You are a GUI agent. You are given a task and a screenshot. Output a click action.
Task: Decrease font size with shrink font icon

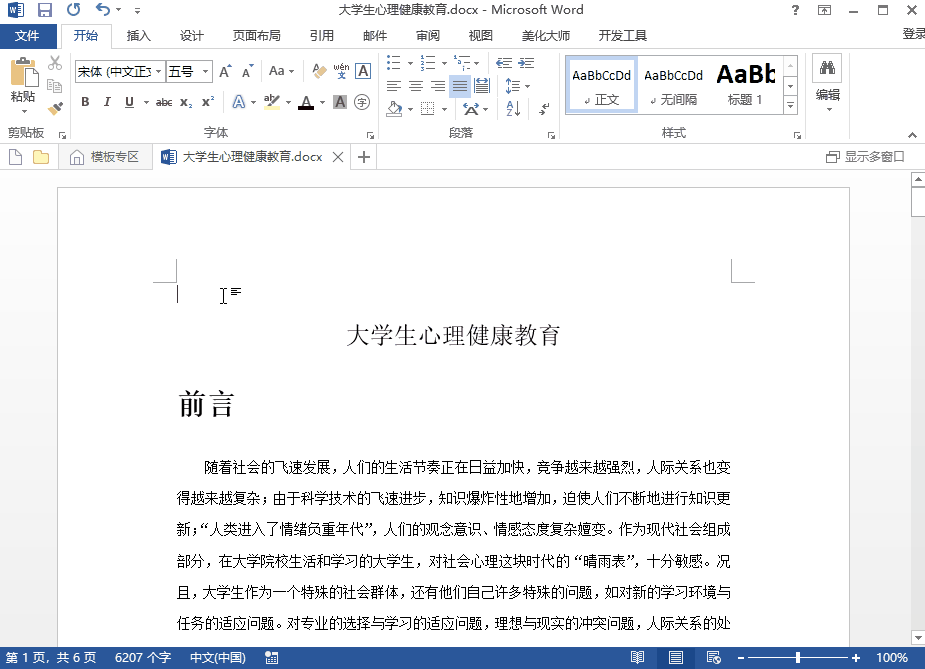[248, 71]
